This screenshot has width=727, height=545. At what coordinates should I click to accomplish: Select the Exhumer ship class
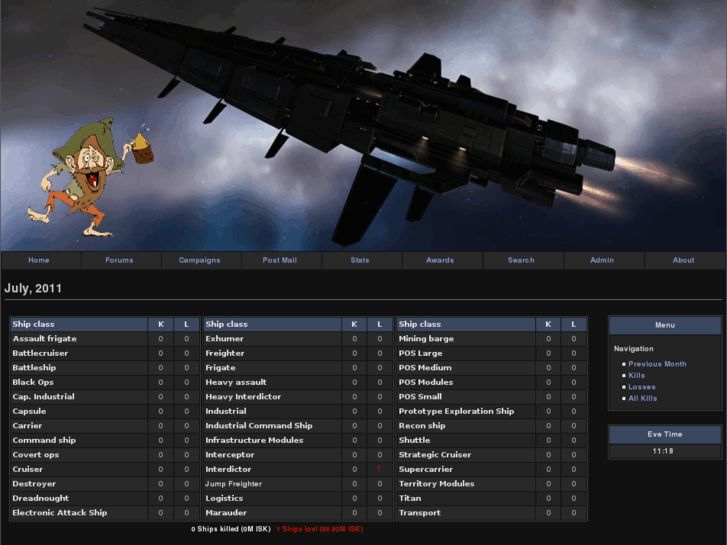(224, 339)
